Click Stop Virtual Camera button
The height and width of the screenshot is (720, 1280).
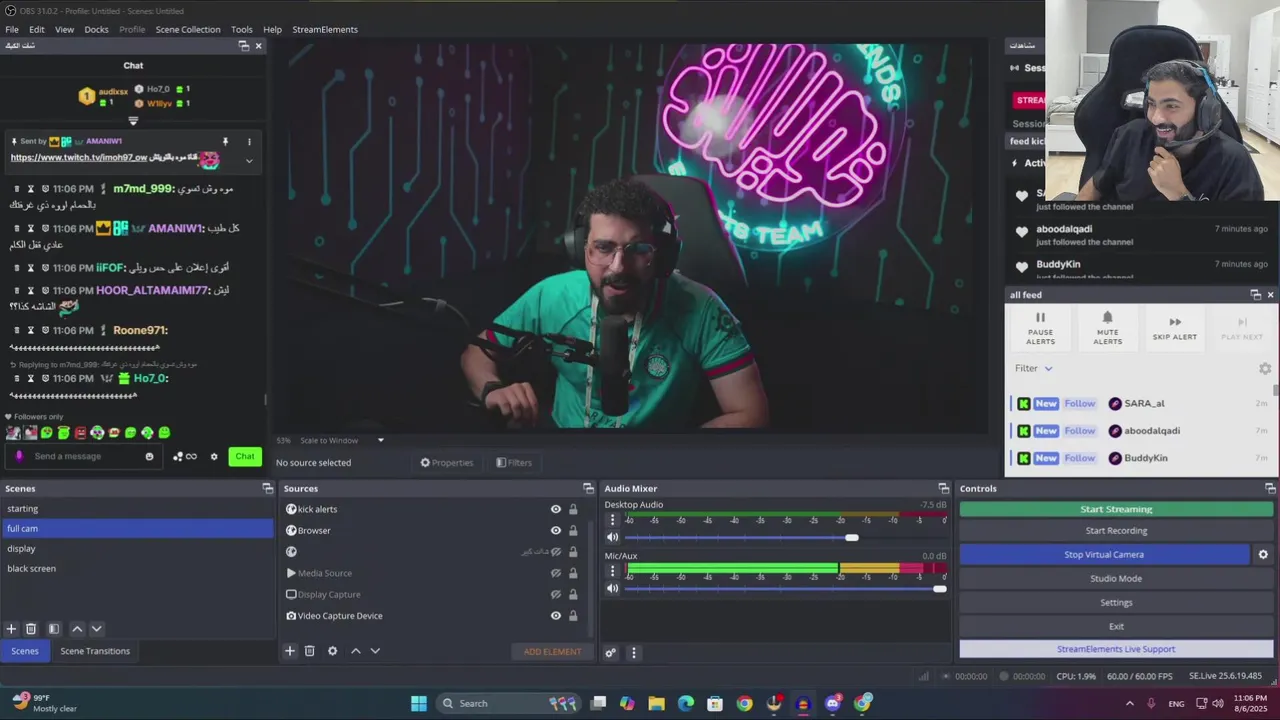(1104, 555)
